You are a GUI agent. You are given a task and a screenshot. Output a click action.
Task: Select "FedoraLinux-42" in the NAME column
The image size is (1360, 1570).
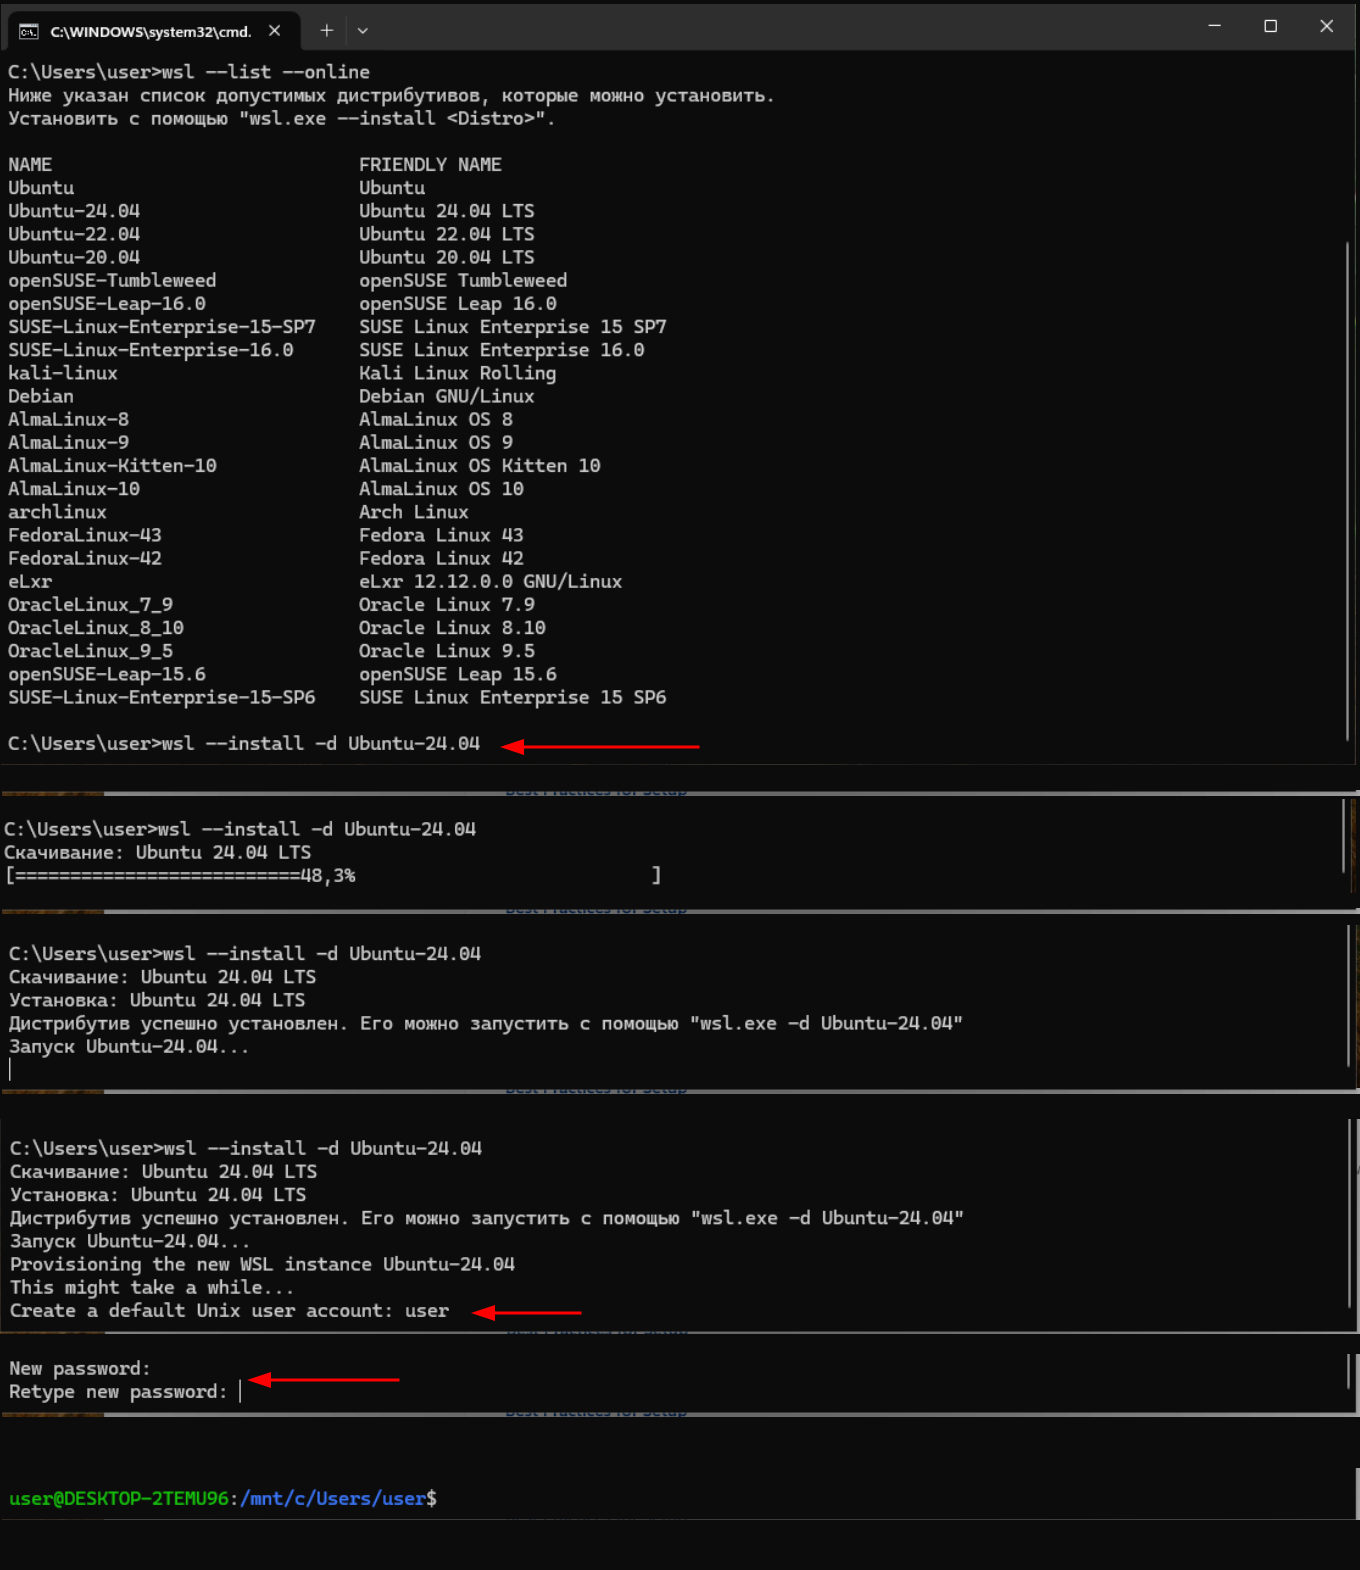click(85, 558)
